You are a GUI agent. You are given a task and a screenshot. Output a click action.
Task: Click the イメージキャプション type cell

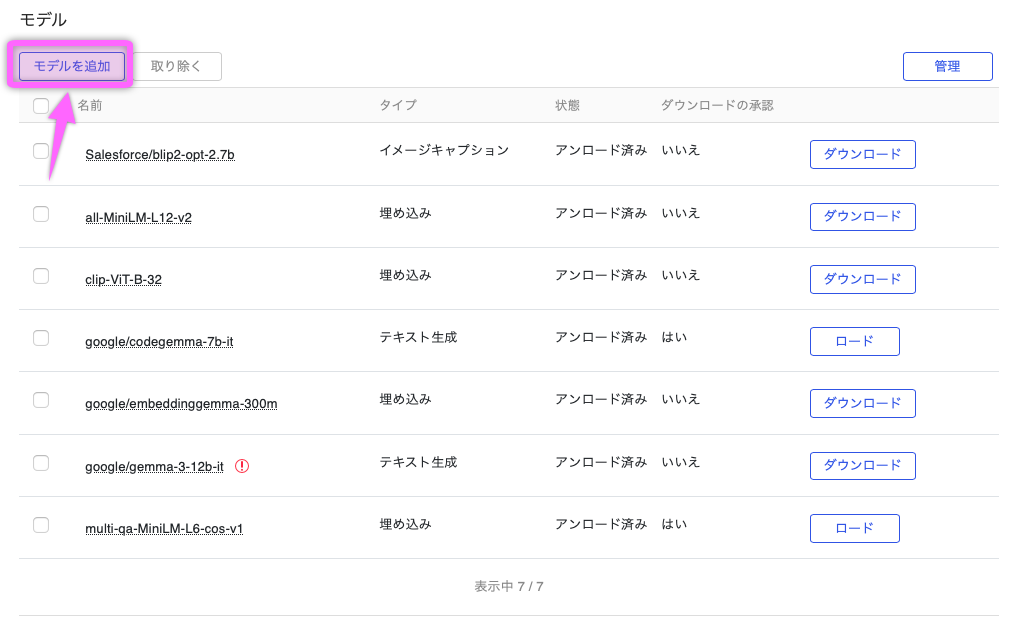(x=444, y=150)
